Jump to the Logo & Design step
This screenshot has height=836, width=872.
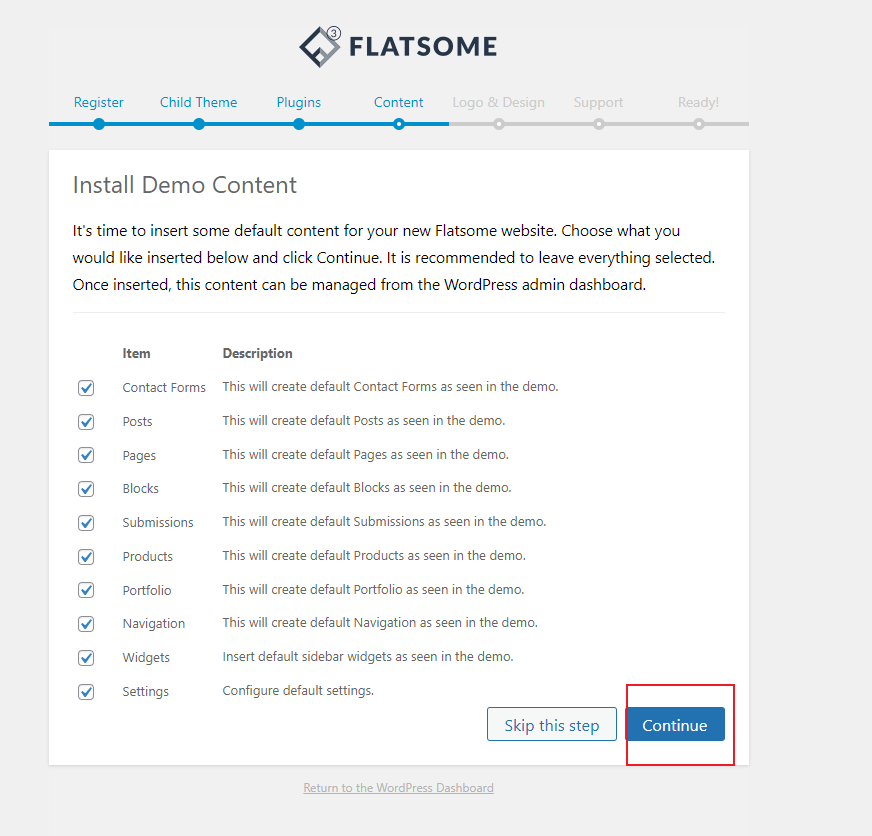click(x=499, y=102)
